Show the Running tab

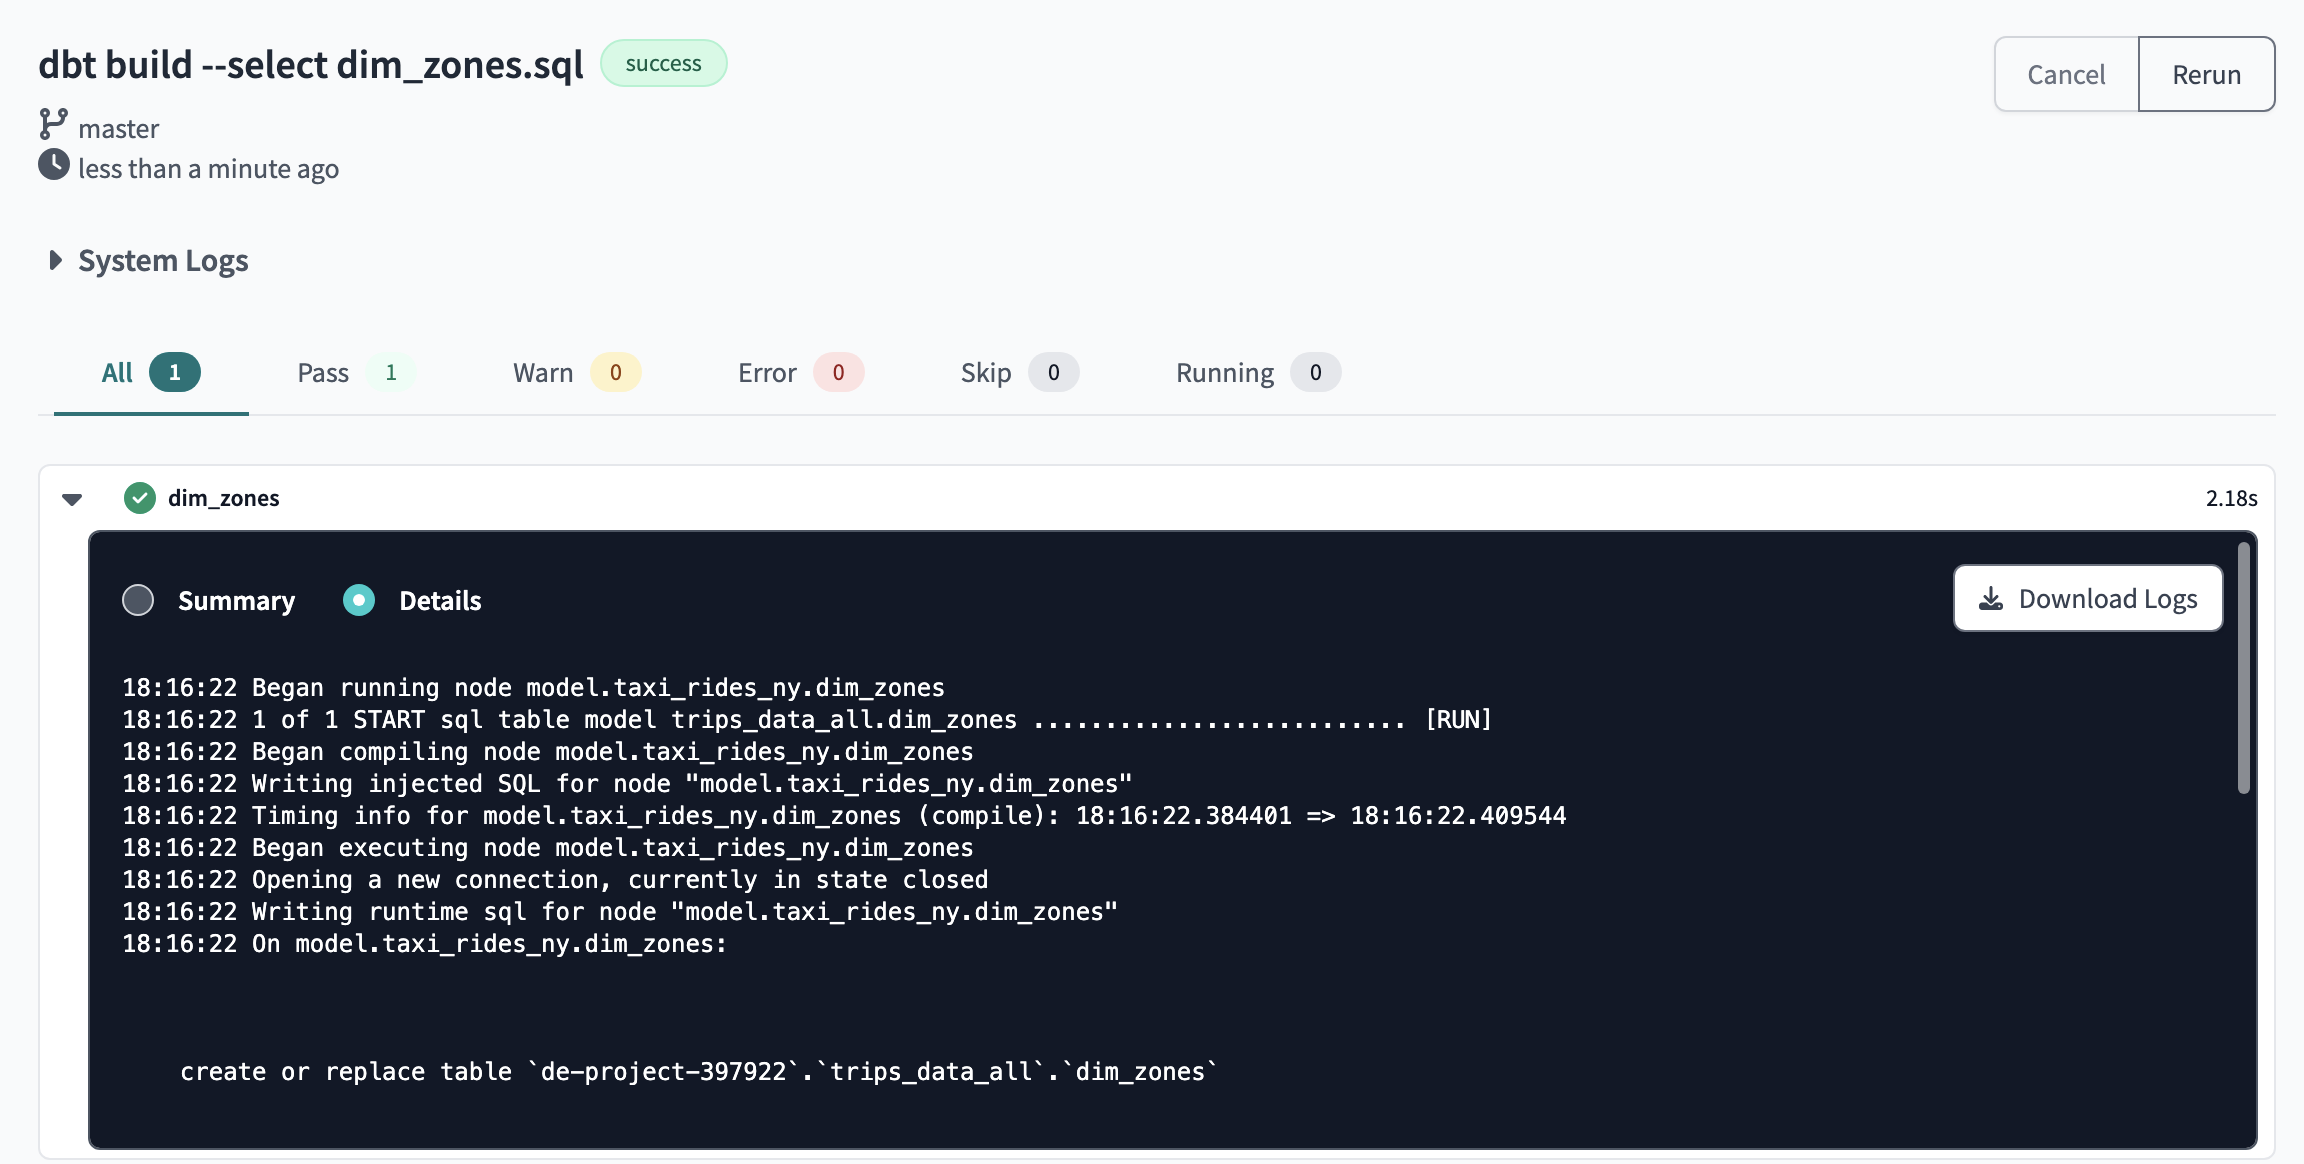[1258, 373]
